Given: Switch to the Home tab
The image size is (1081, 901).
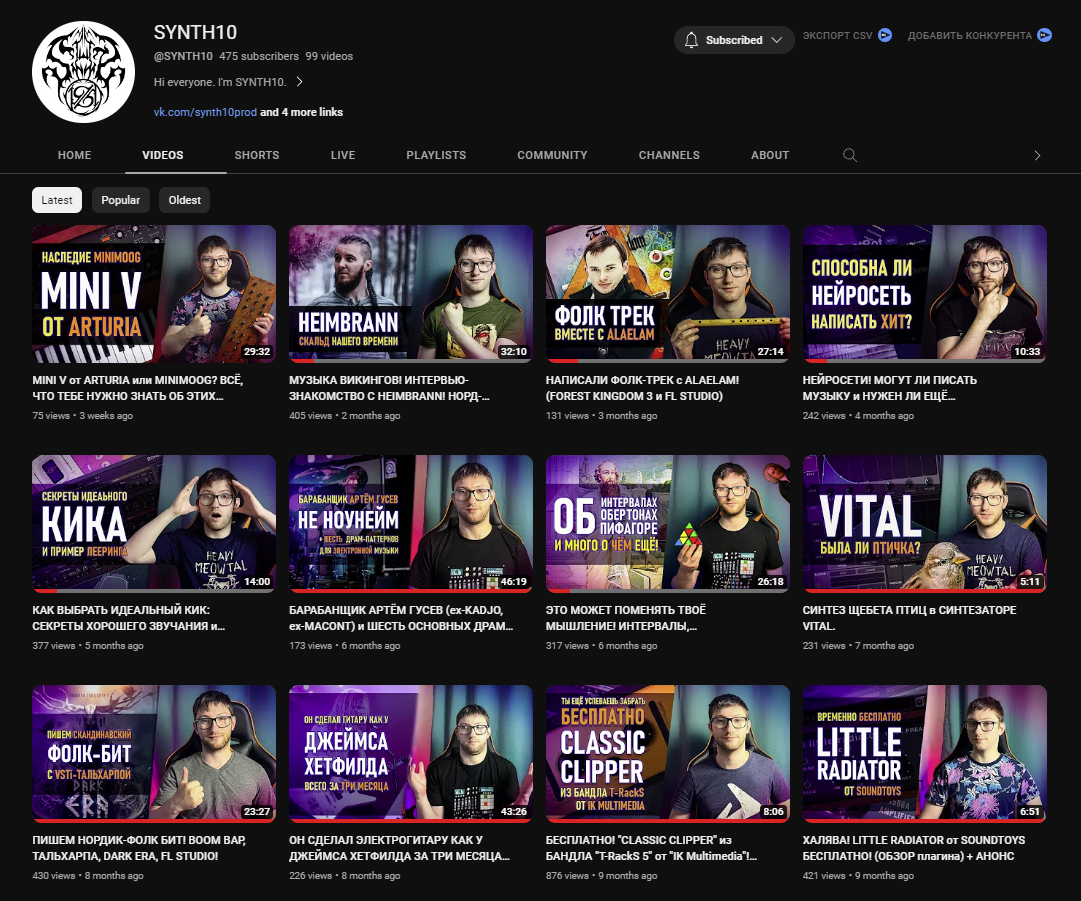Looking at the screenshot, I should coord(74,155).
